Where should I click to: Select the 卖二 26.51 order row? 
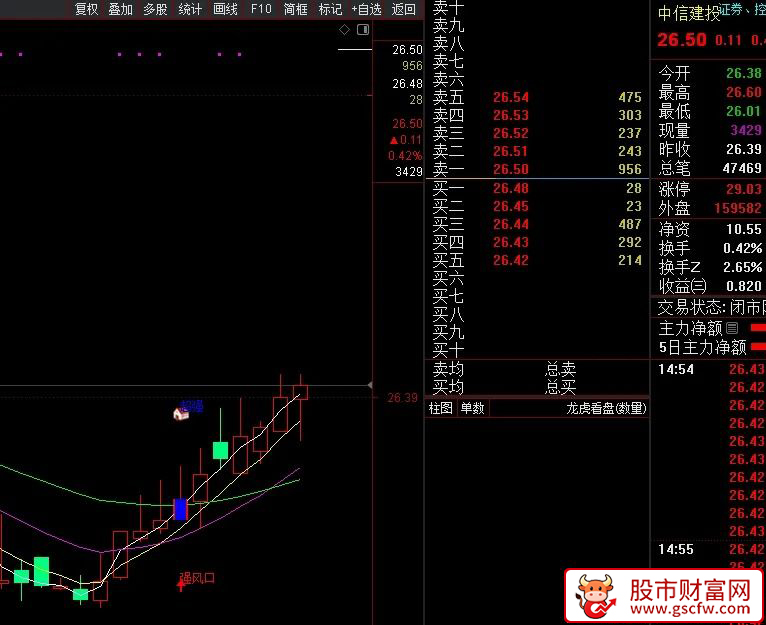pos(537,151)
